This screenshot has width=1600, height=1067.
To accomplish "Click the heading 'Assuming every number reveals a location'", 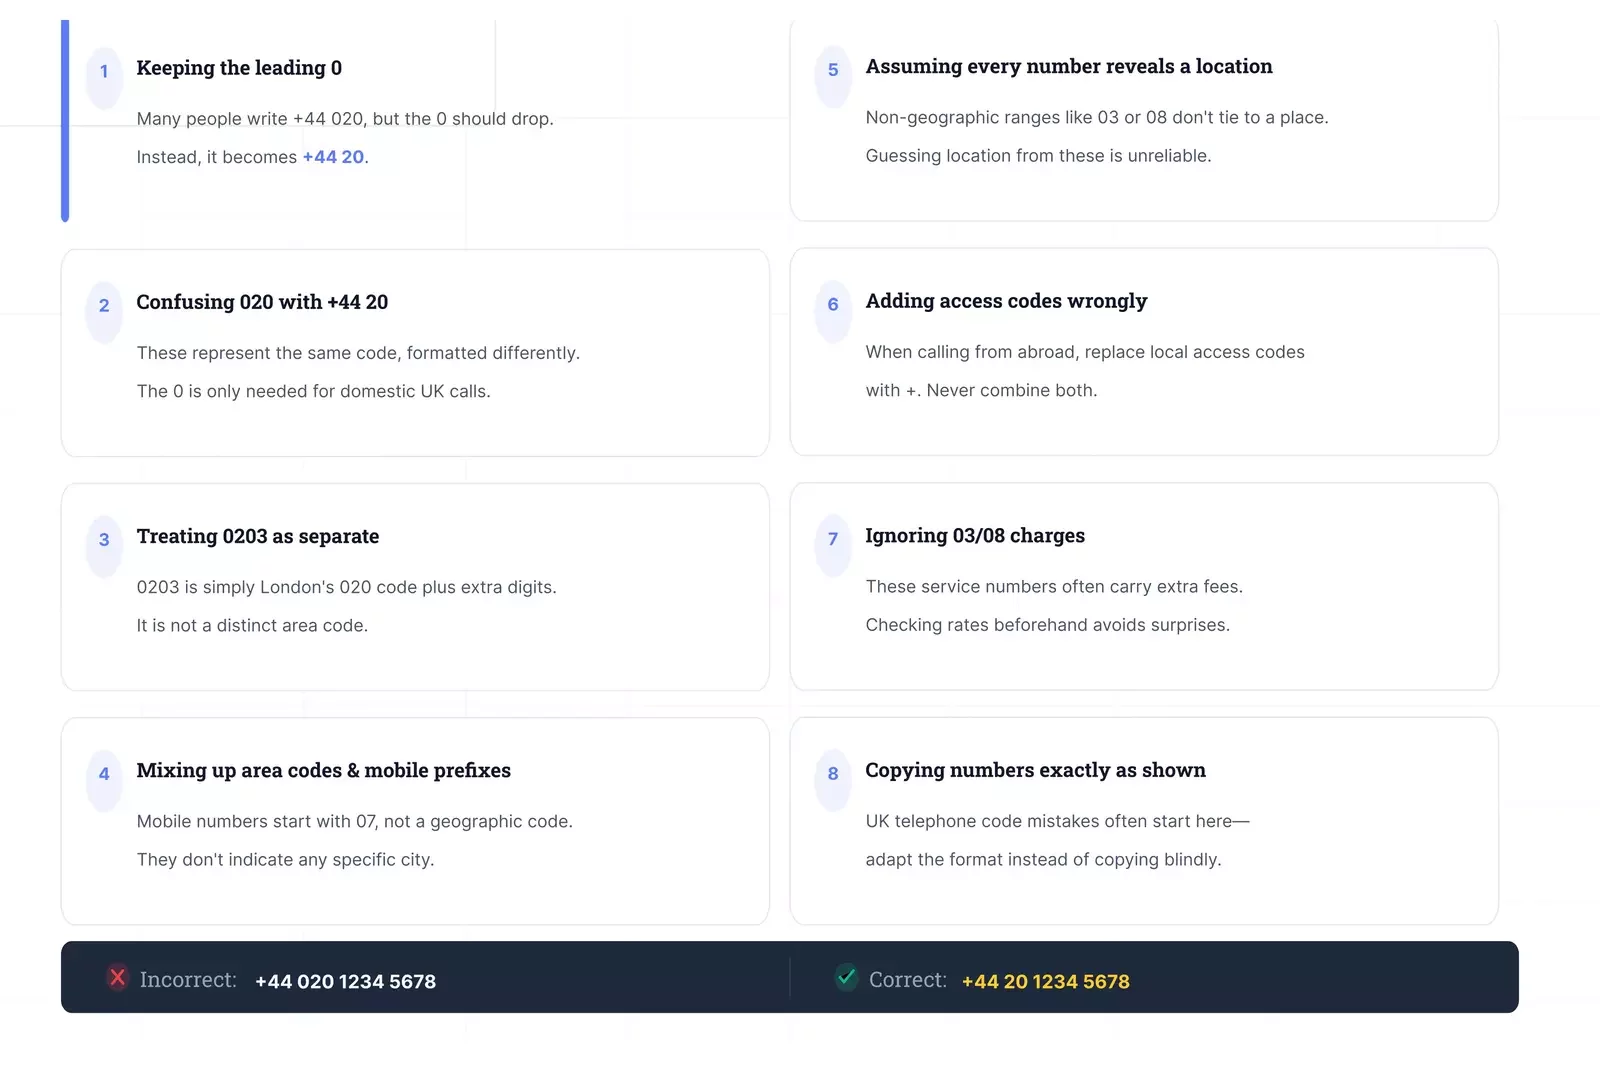I will (1069, 66).
